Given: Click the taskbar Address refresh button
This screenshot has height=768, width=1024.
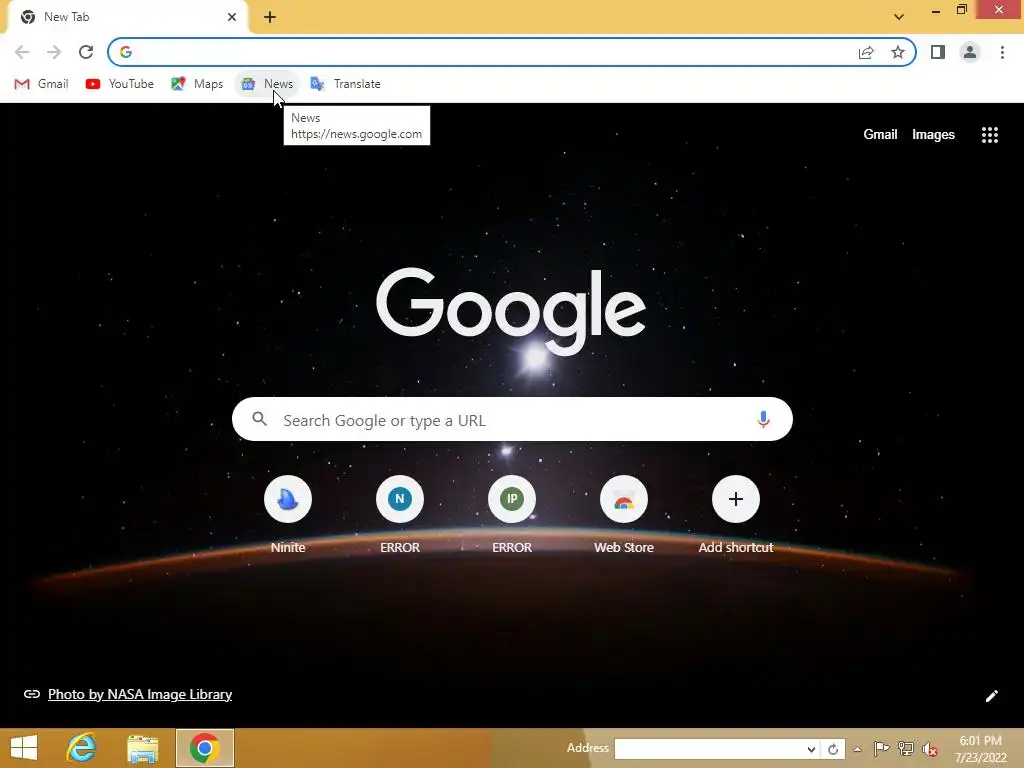Looking at the screenshot, I should click(x=833, y=749).
